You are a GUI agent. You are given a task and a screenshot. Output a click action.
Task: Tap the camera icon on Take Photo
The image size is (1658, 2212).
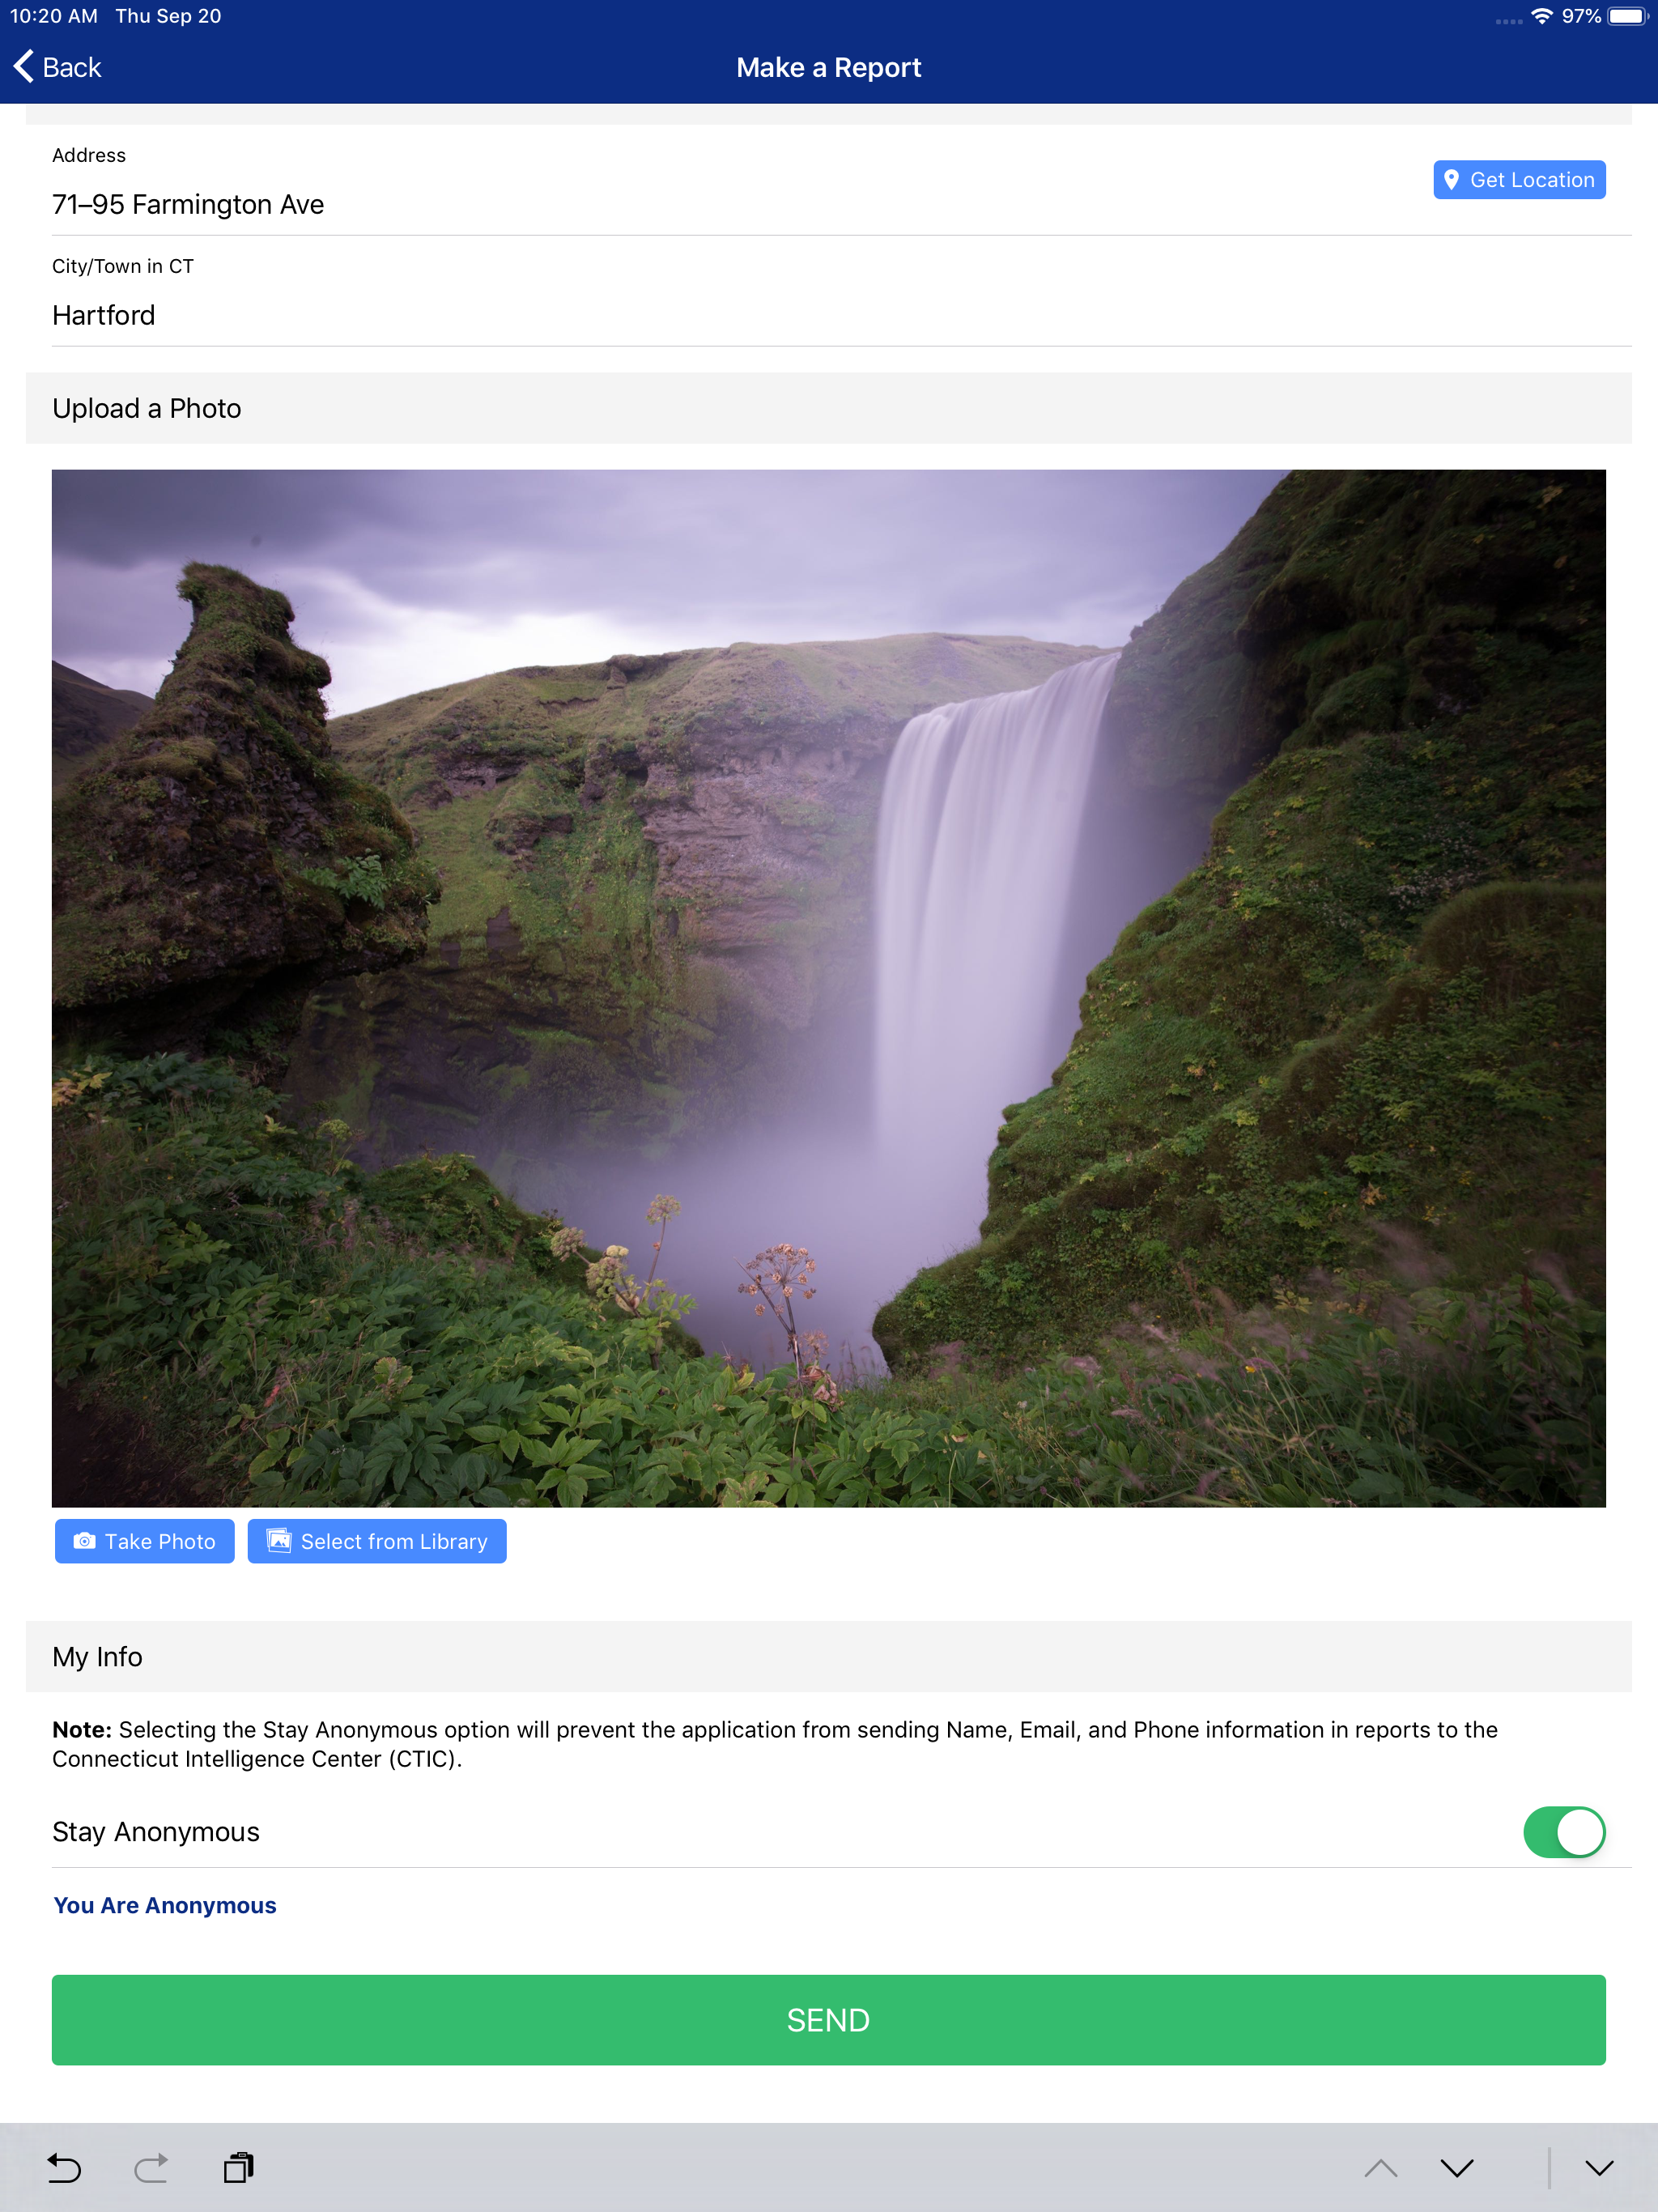85,1541
